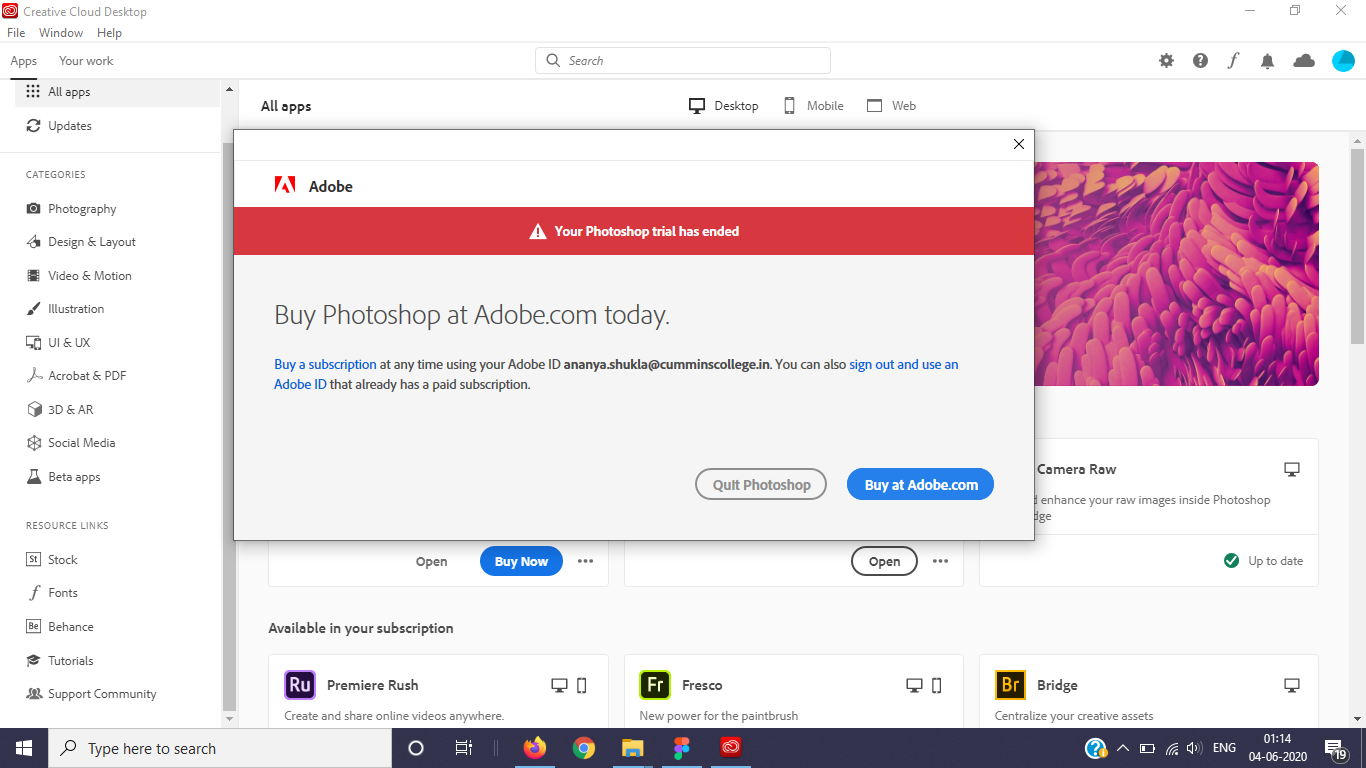
Task: Toggle the Mobile apps filter
Action: (x=812, y=105)
